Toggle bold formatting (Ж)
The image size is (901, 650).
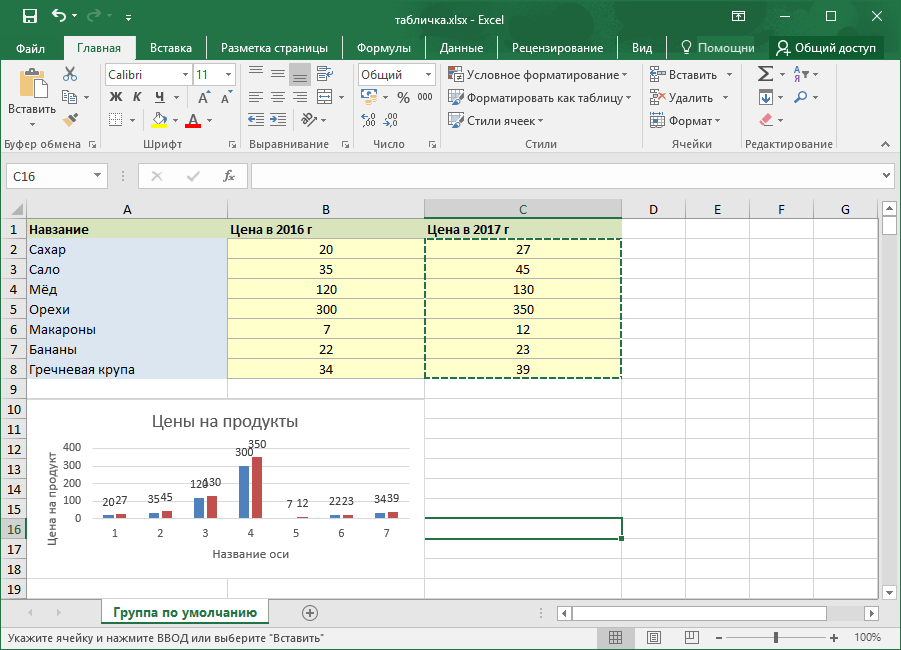pyautogui.click(x=114, y=98)
